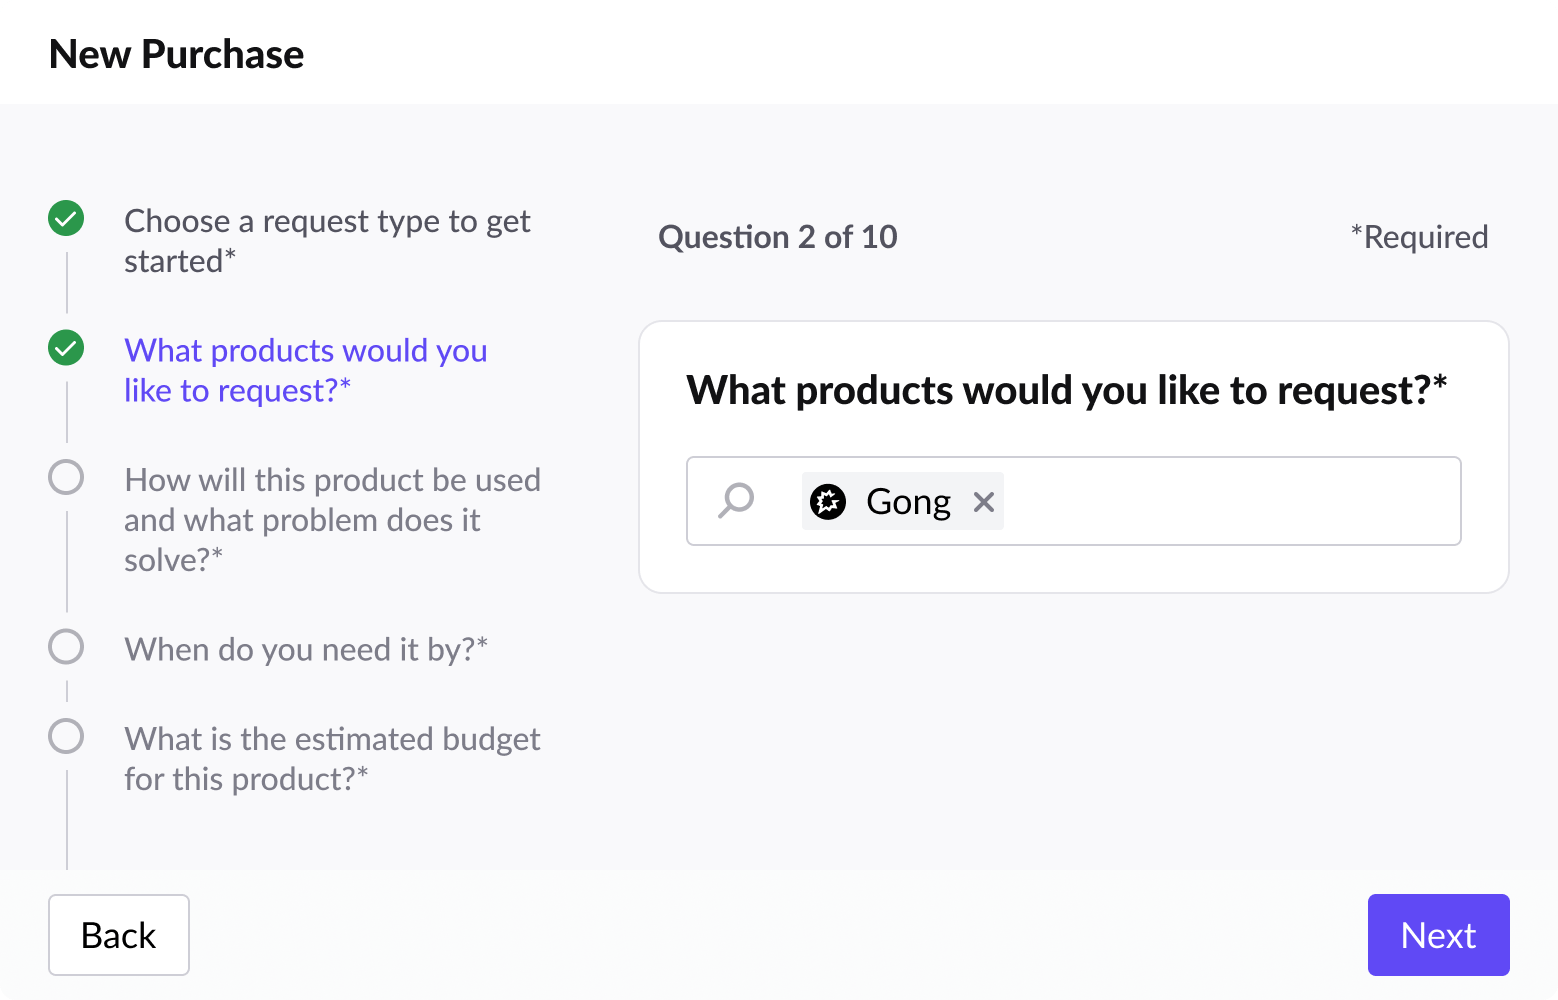Click the '*Required' note
The width and height of the screenshot is (1558, 1000).
(1418, 237)
